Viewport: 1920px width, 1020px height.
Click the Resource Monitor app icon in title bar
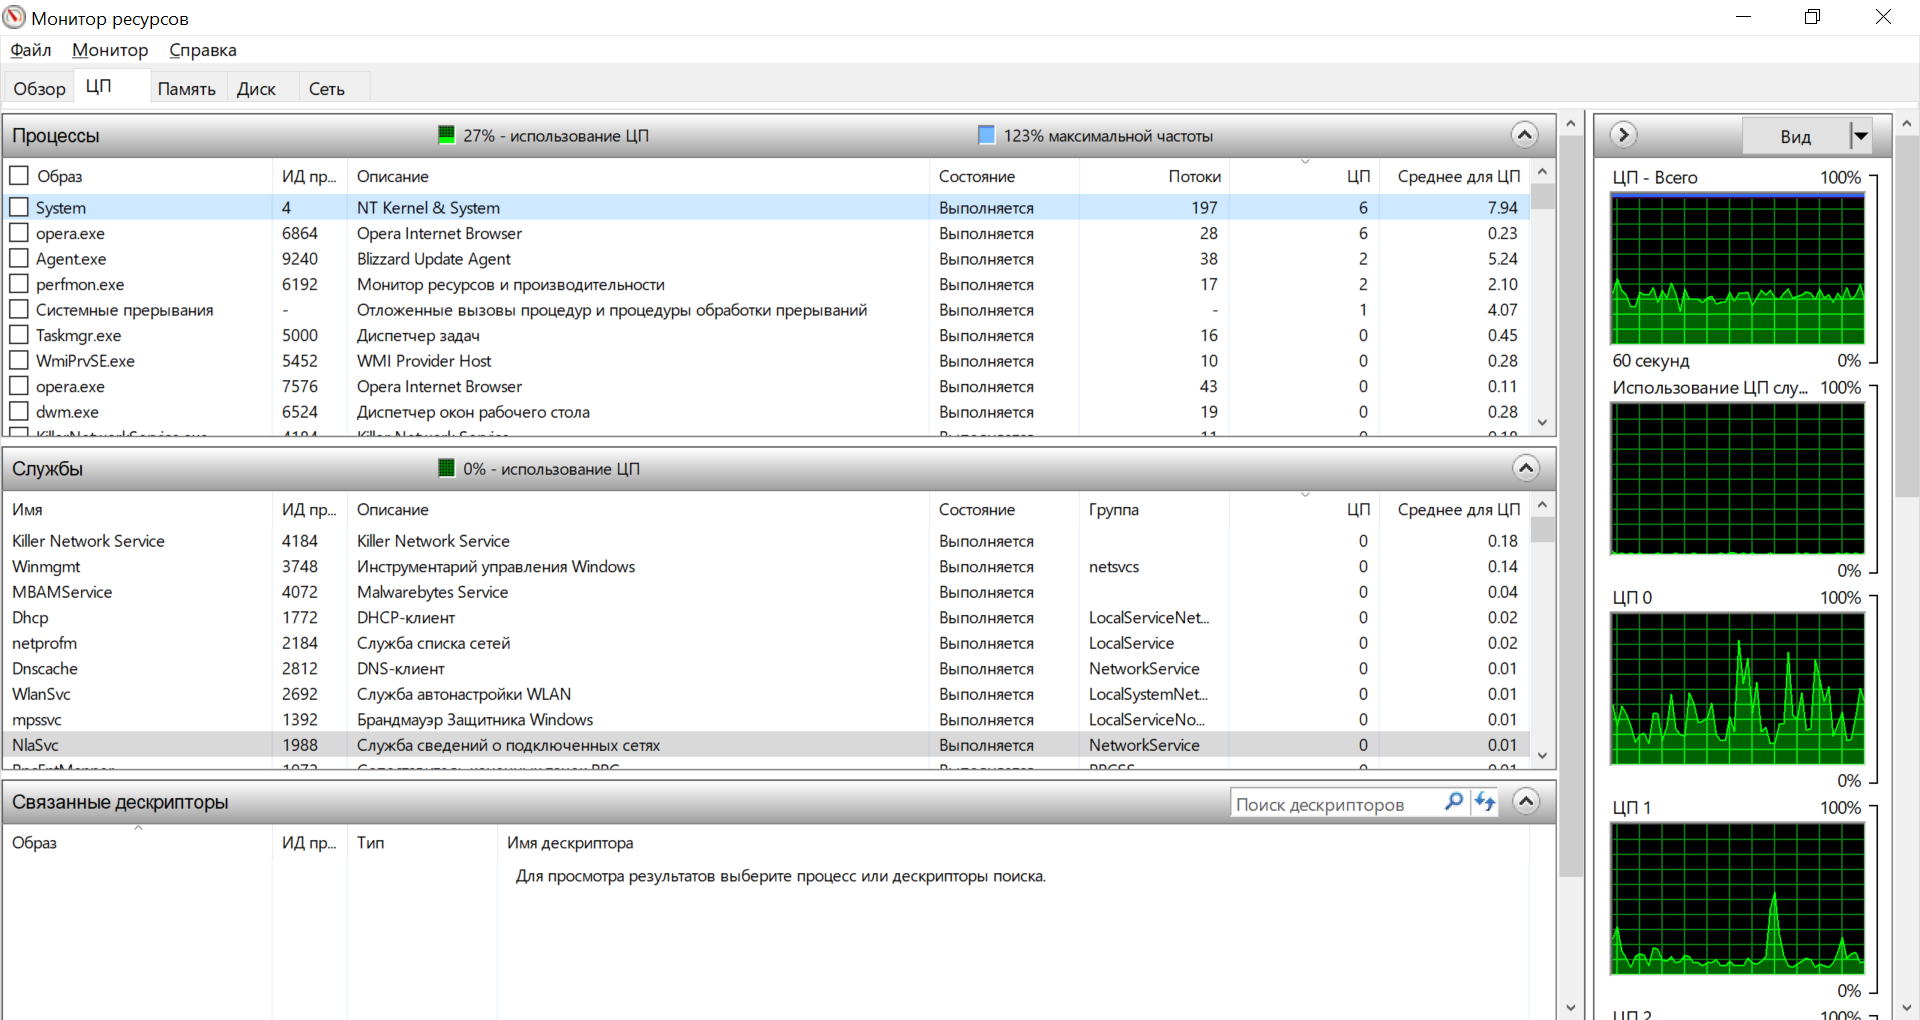click(14, 17)
